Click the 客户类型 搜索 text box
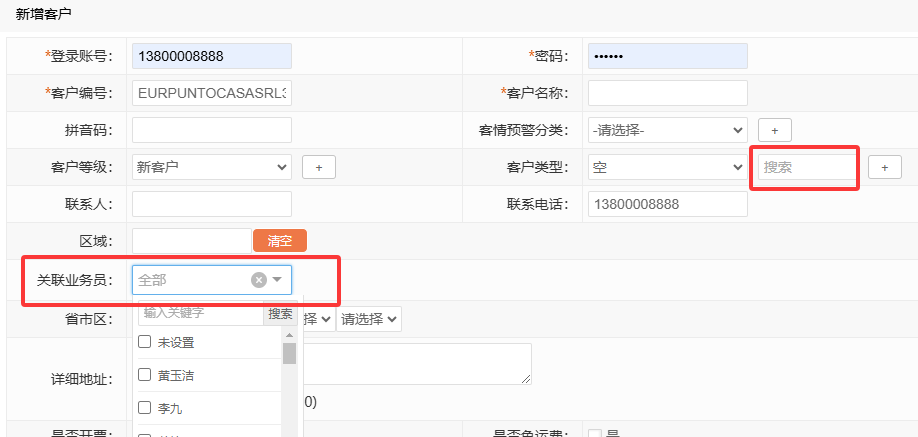This screenshot has height=437, width=918. 804,167
